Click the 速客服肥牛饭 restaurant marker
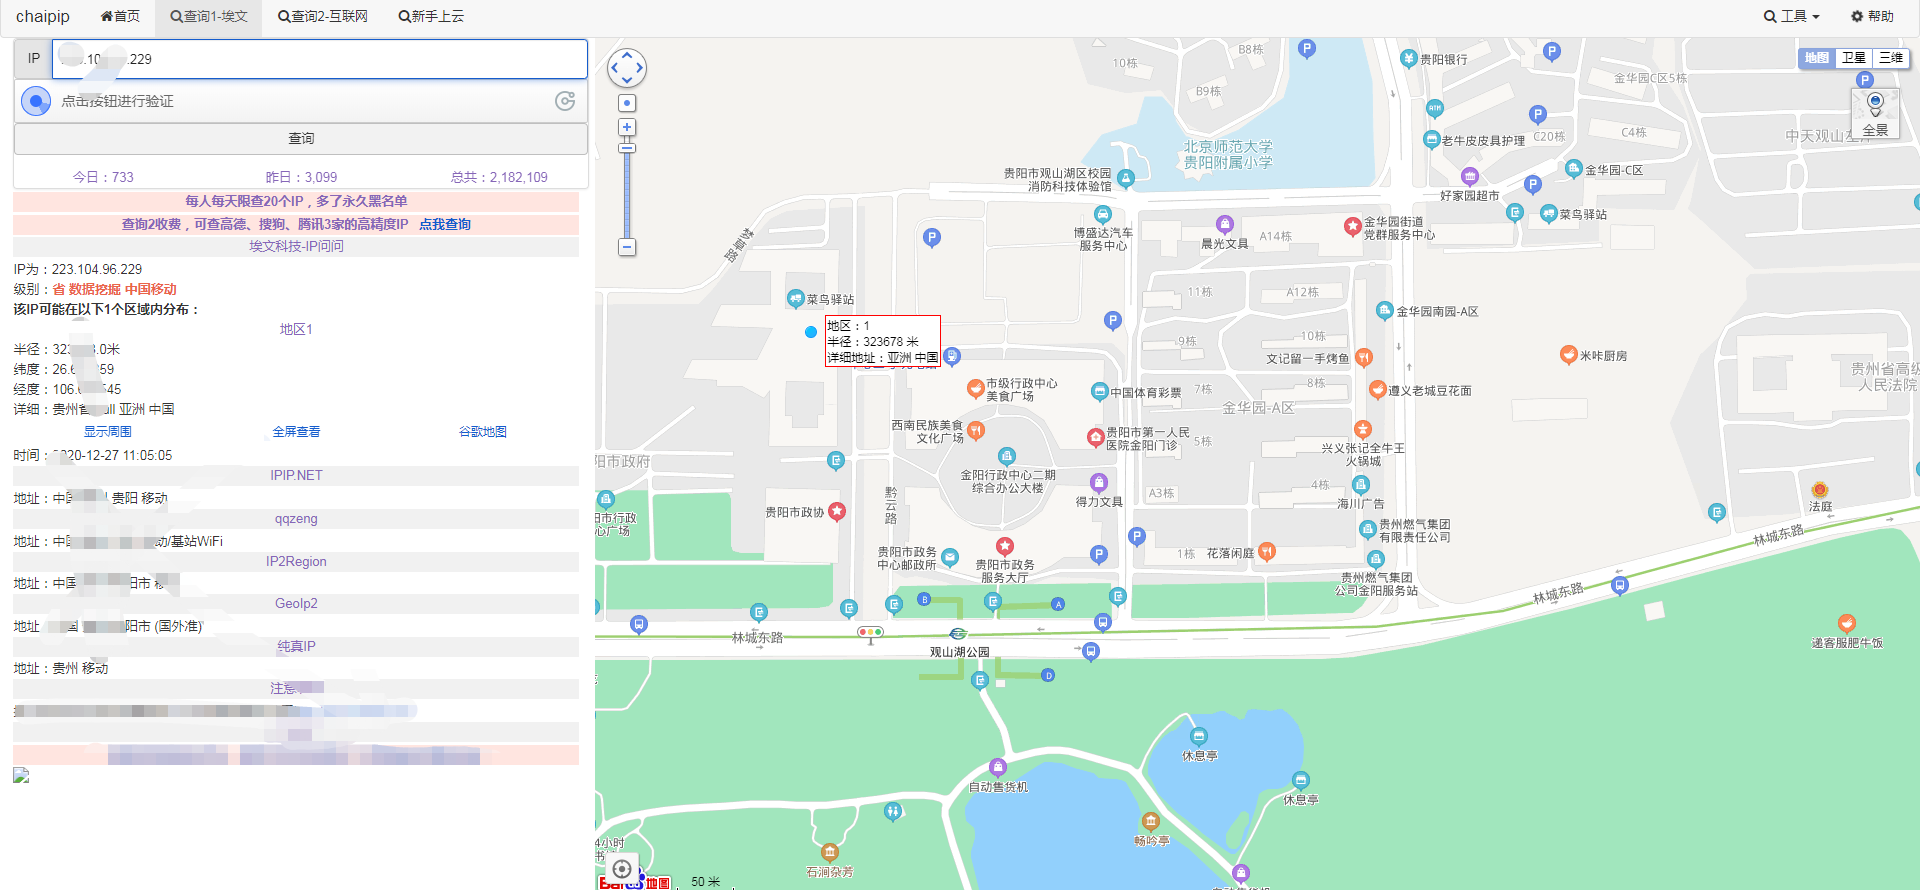The image size is (1920, 890). click(x=1847, y=623)
